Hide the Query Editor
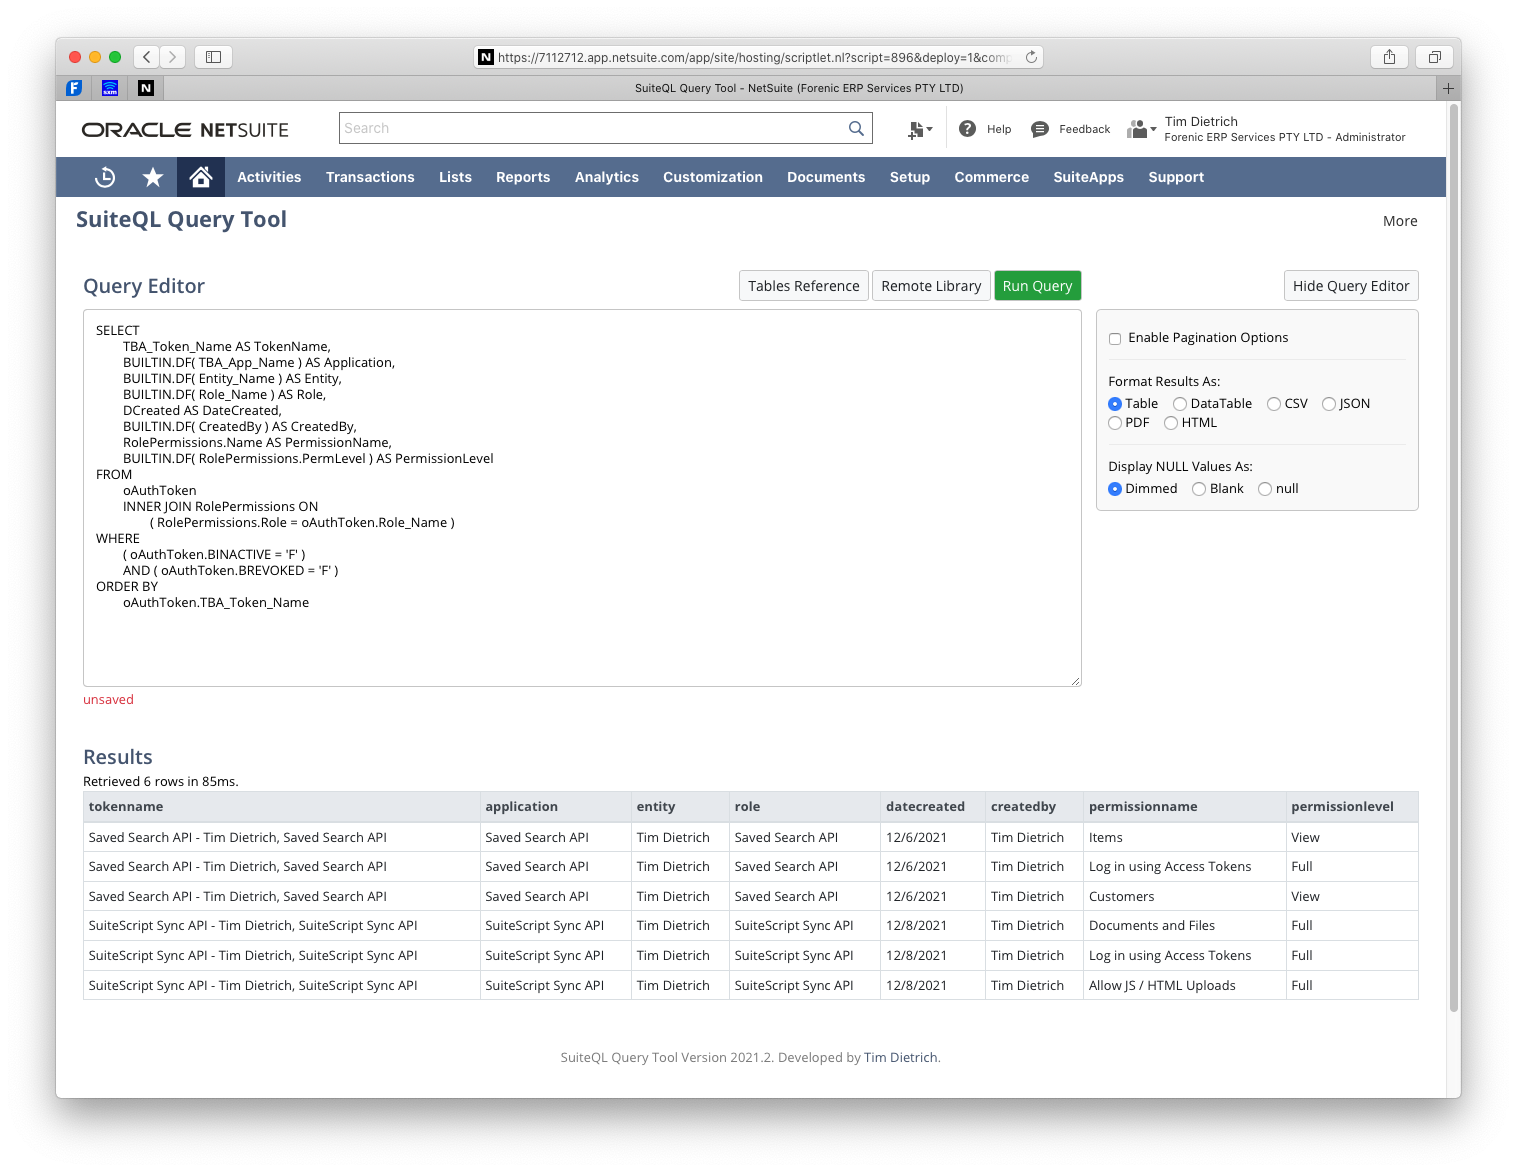 1351,286
